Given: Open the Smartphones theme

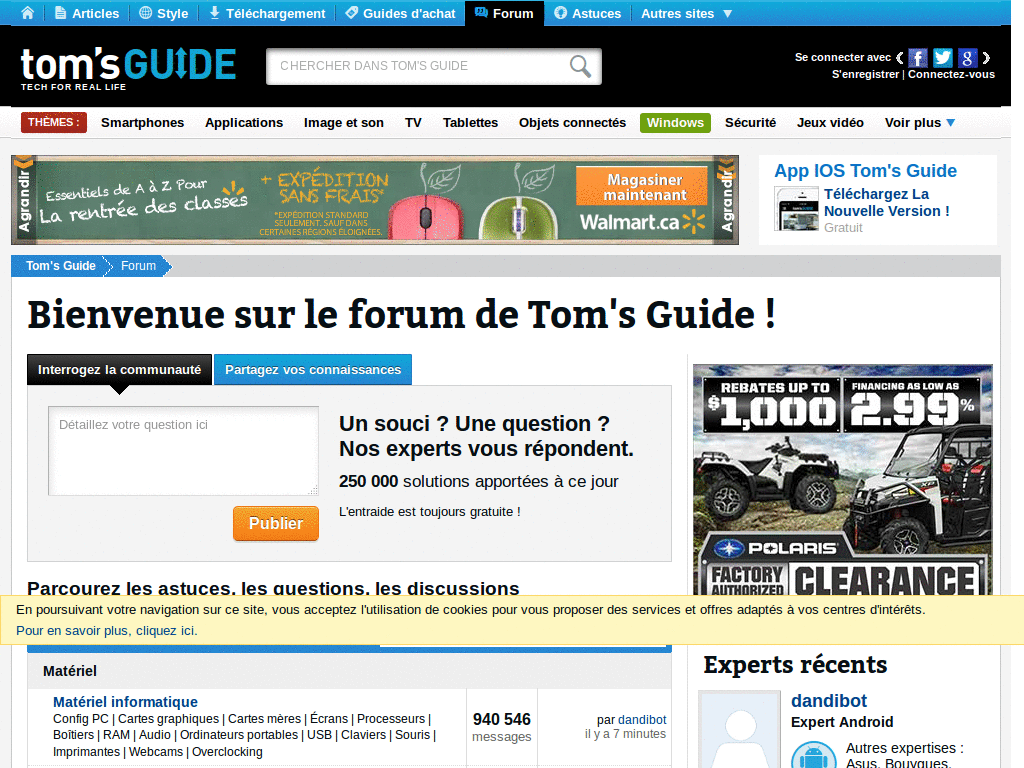Looking at the screenshot, I should [x=142, y=123].
